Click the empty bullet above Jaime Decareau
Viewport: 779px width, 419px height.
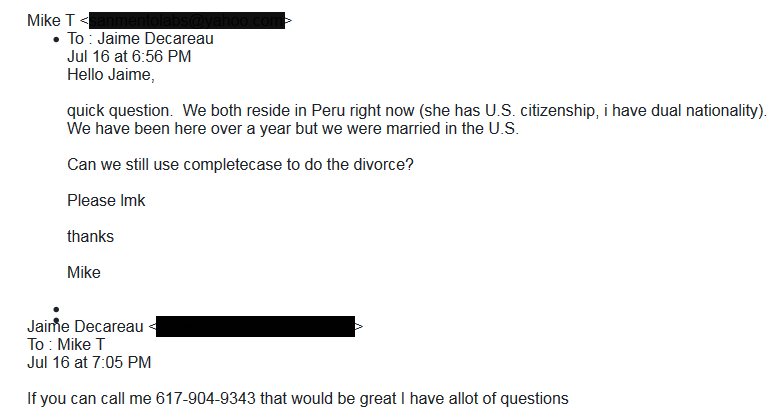56,309
